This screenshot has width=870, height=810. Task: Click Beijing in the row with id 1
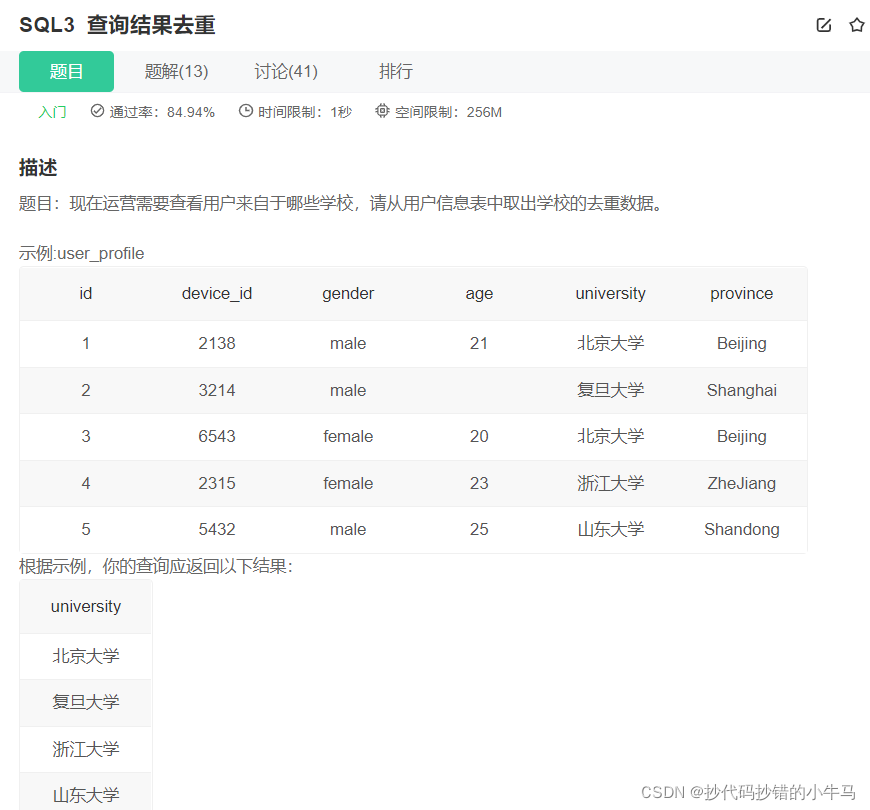pyautogui.click(x=742, y=343)
